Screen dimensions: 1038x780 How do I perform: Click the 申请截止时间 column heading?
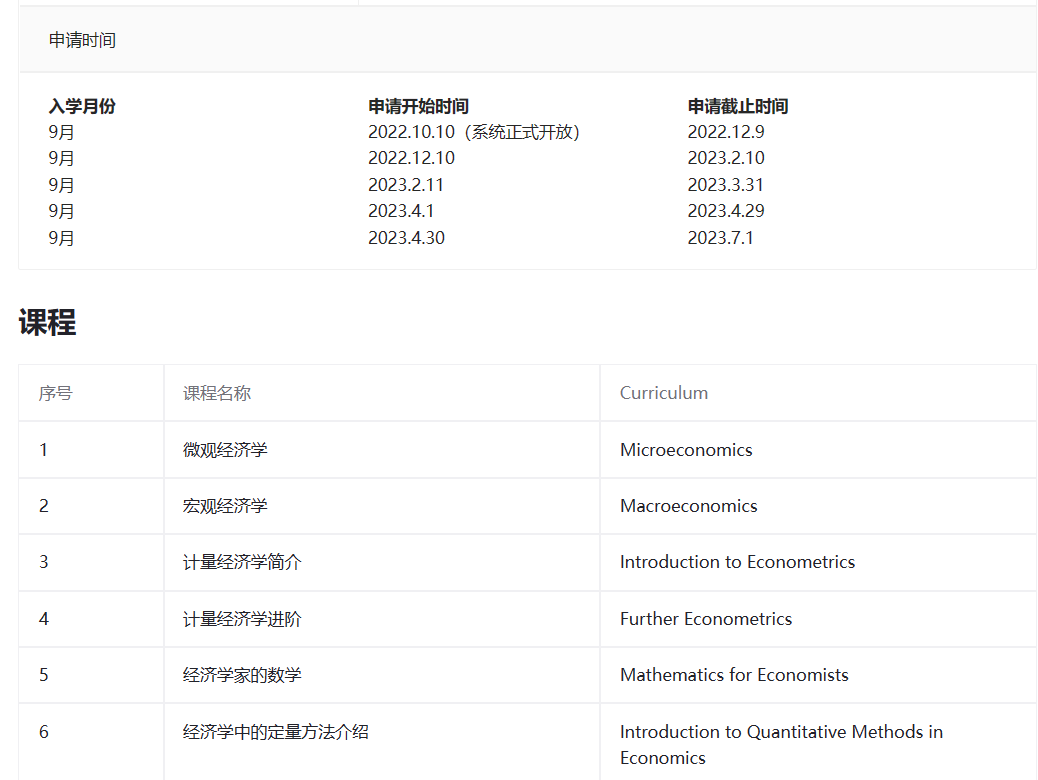pyautogui.click(x=737, y=106)
